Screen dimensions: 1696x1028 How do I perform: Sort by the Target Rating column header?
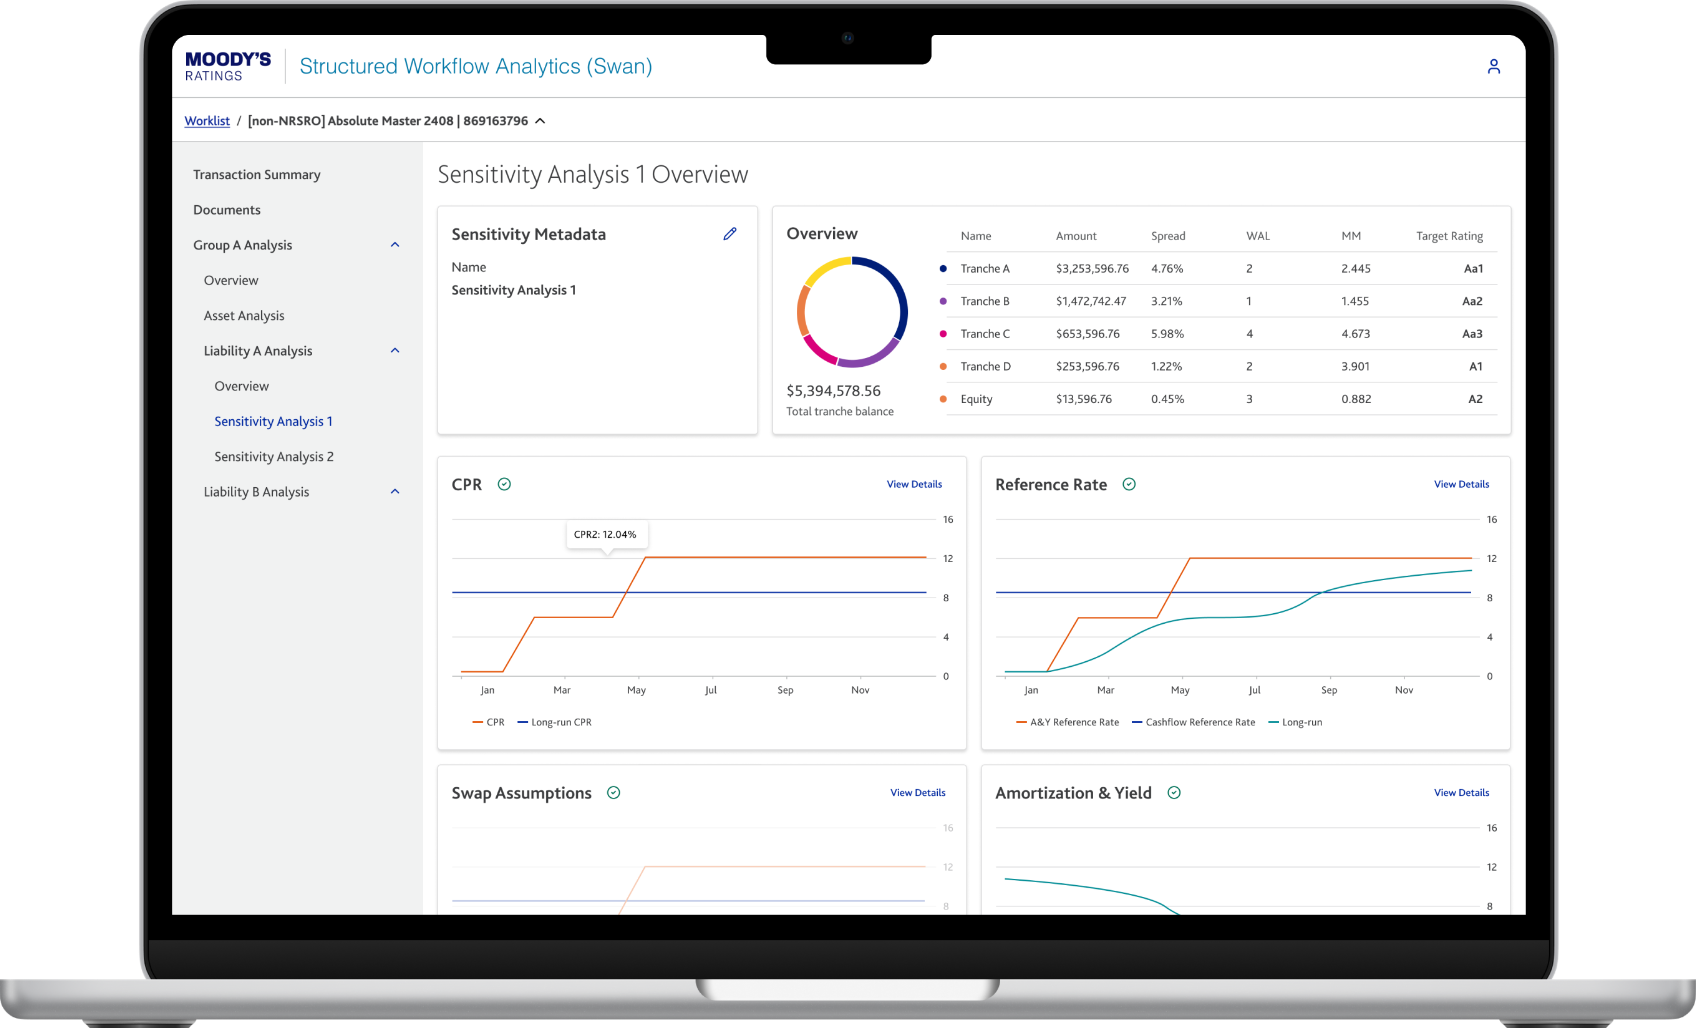pos(1449,236)
